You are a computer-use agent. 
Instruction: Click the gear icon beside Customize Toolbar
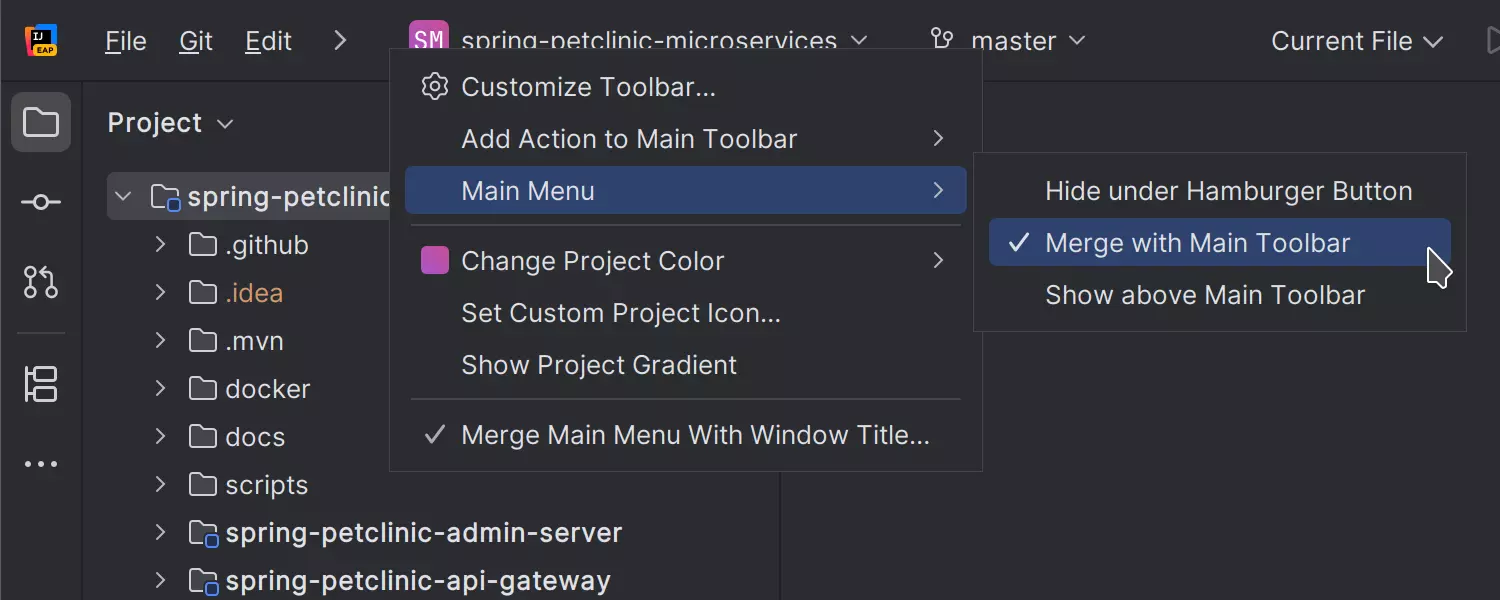pos(434,86)
